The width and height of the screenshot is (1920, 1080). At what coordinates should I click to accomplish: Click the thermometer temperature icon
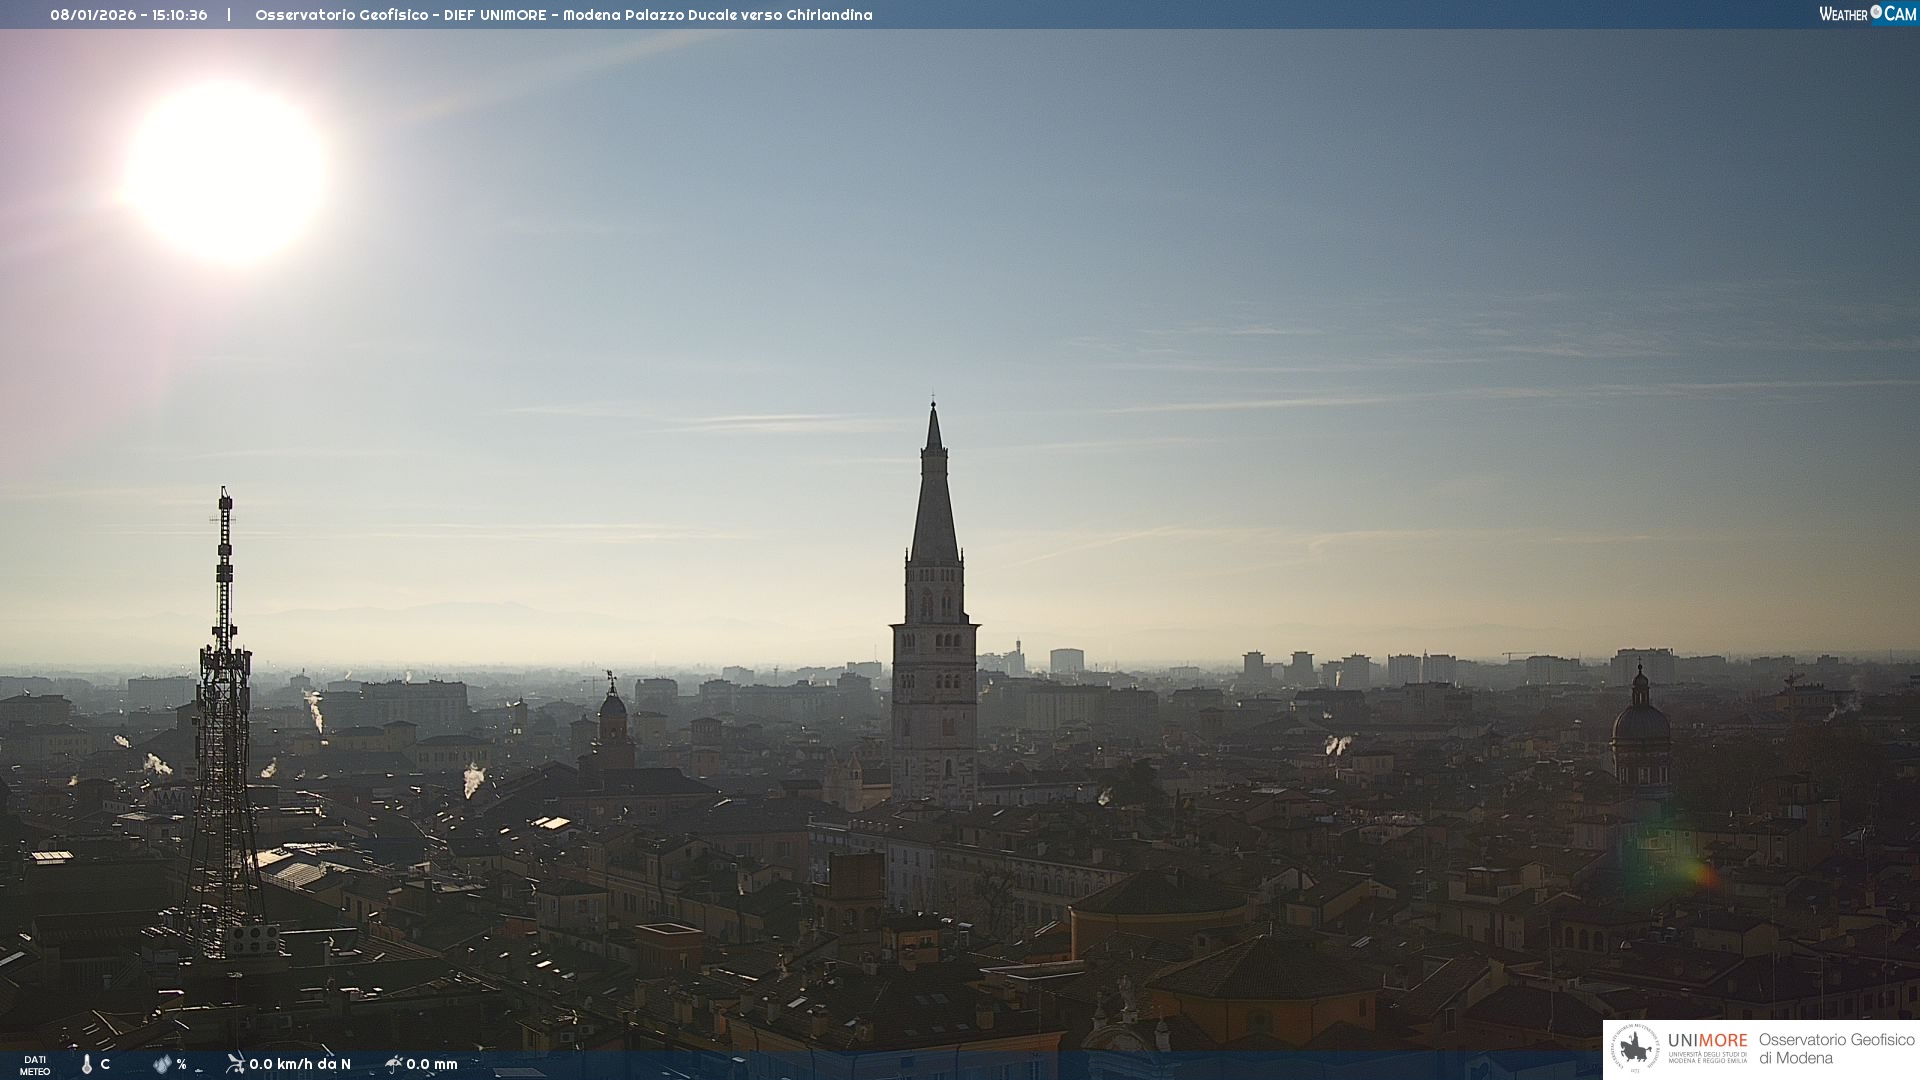click(x=87, y=1064)
